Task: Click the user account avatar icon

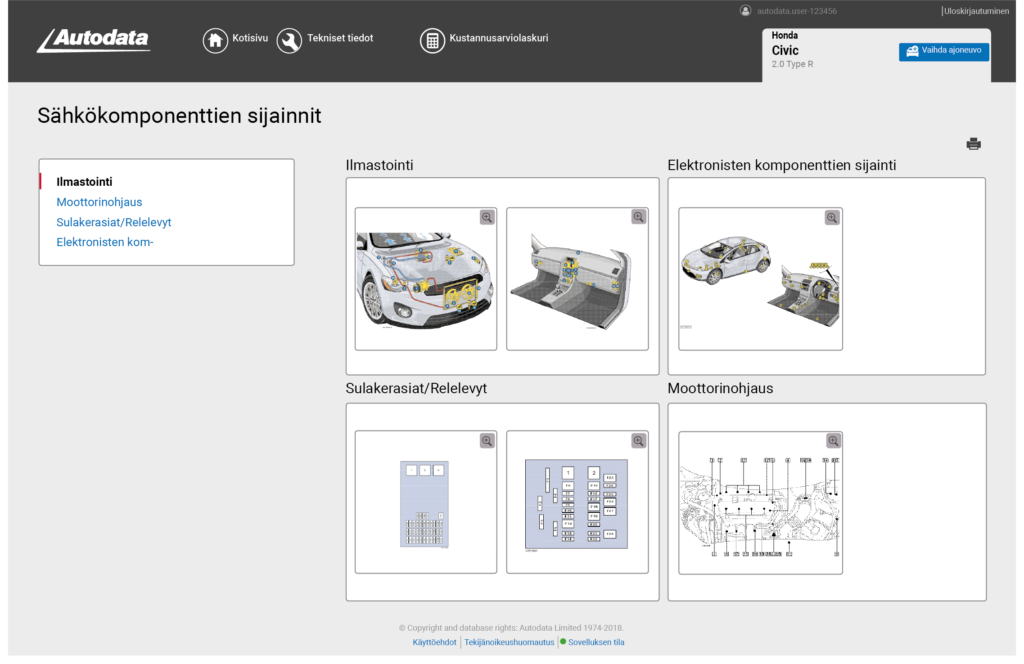Action: (x=745, y=11)
